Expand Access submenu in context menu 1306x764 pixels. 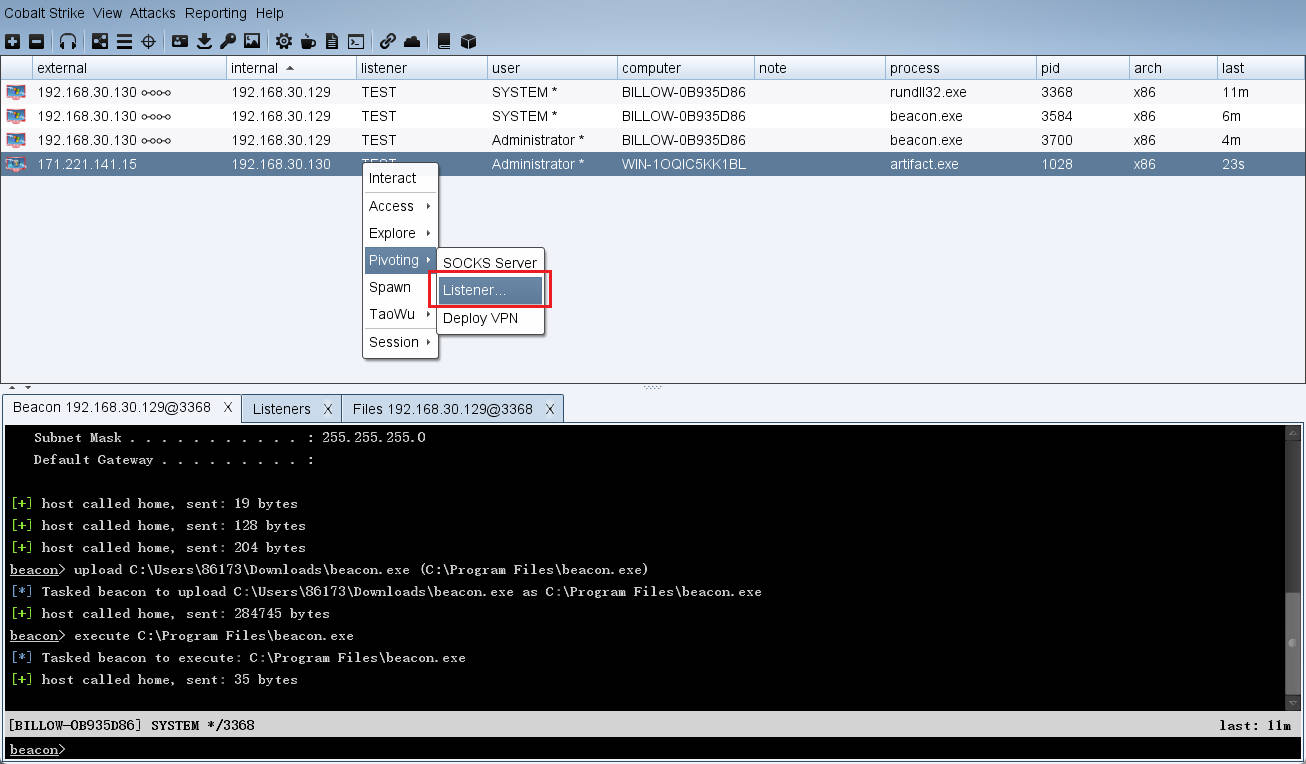[x=400, y=206]
